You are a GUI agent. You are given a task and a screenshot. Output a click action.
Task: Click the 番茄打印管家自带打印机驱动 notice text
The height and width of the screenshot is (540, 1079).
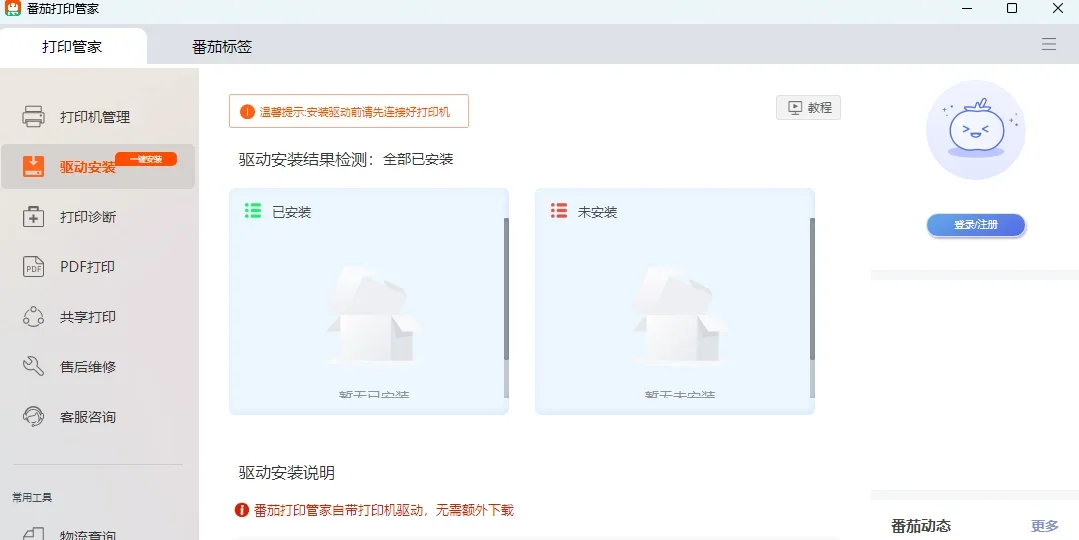coord(384,510)
